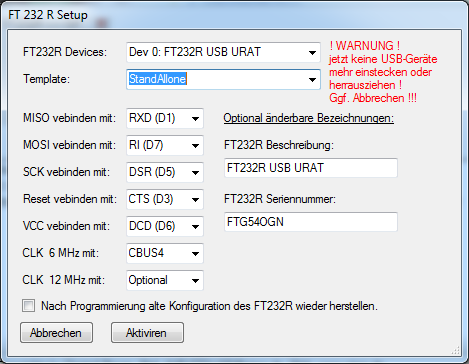This screenshot has width=469, height=364.
Task: Open CLK 6 MHz dropdown showing CBUS4
Action: [165, 253]
